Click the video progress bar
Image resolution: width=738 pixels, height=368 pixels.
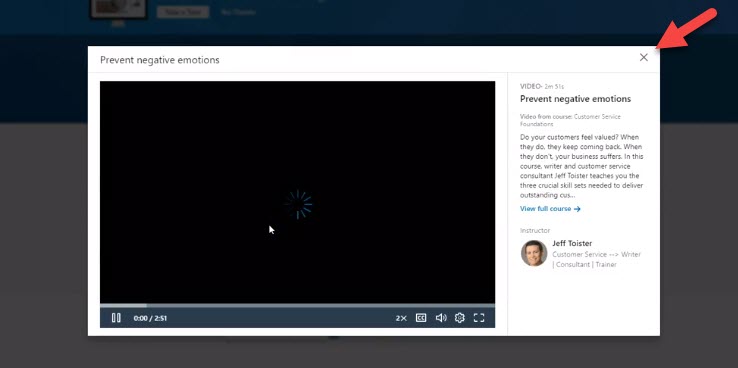pos(297,305)
